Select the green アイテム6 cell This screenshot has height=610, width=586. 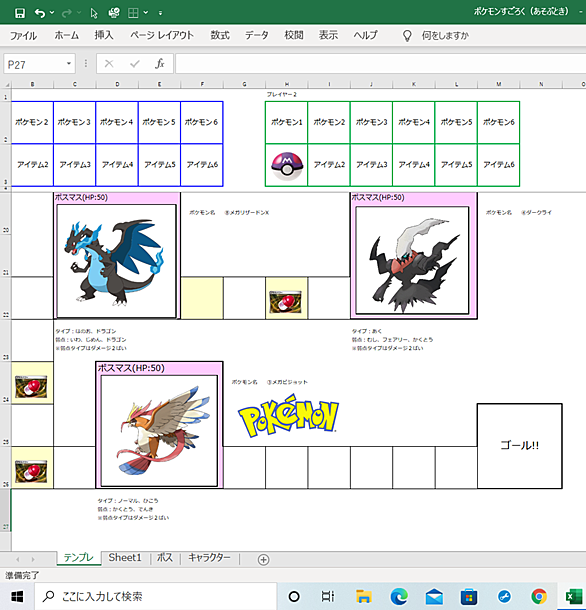click(x=498, y=165)
